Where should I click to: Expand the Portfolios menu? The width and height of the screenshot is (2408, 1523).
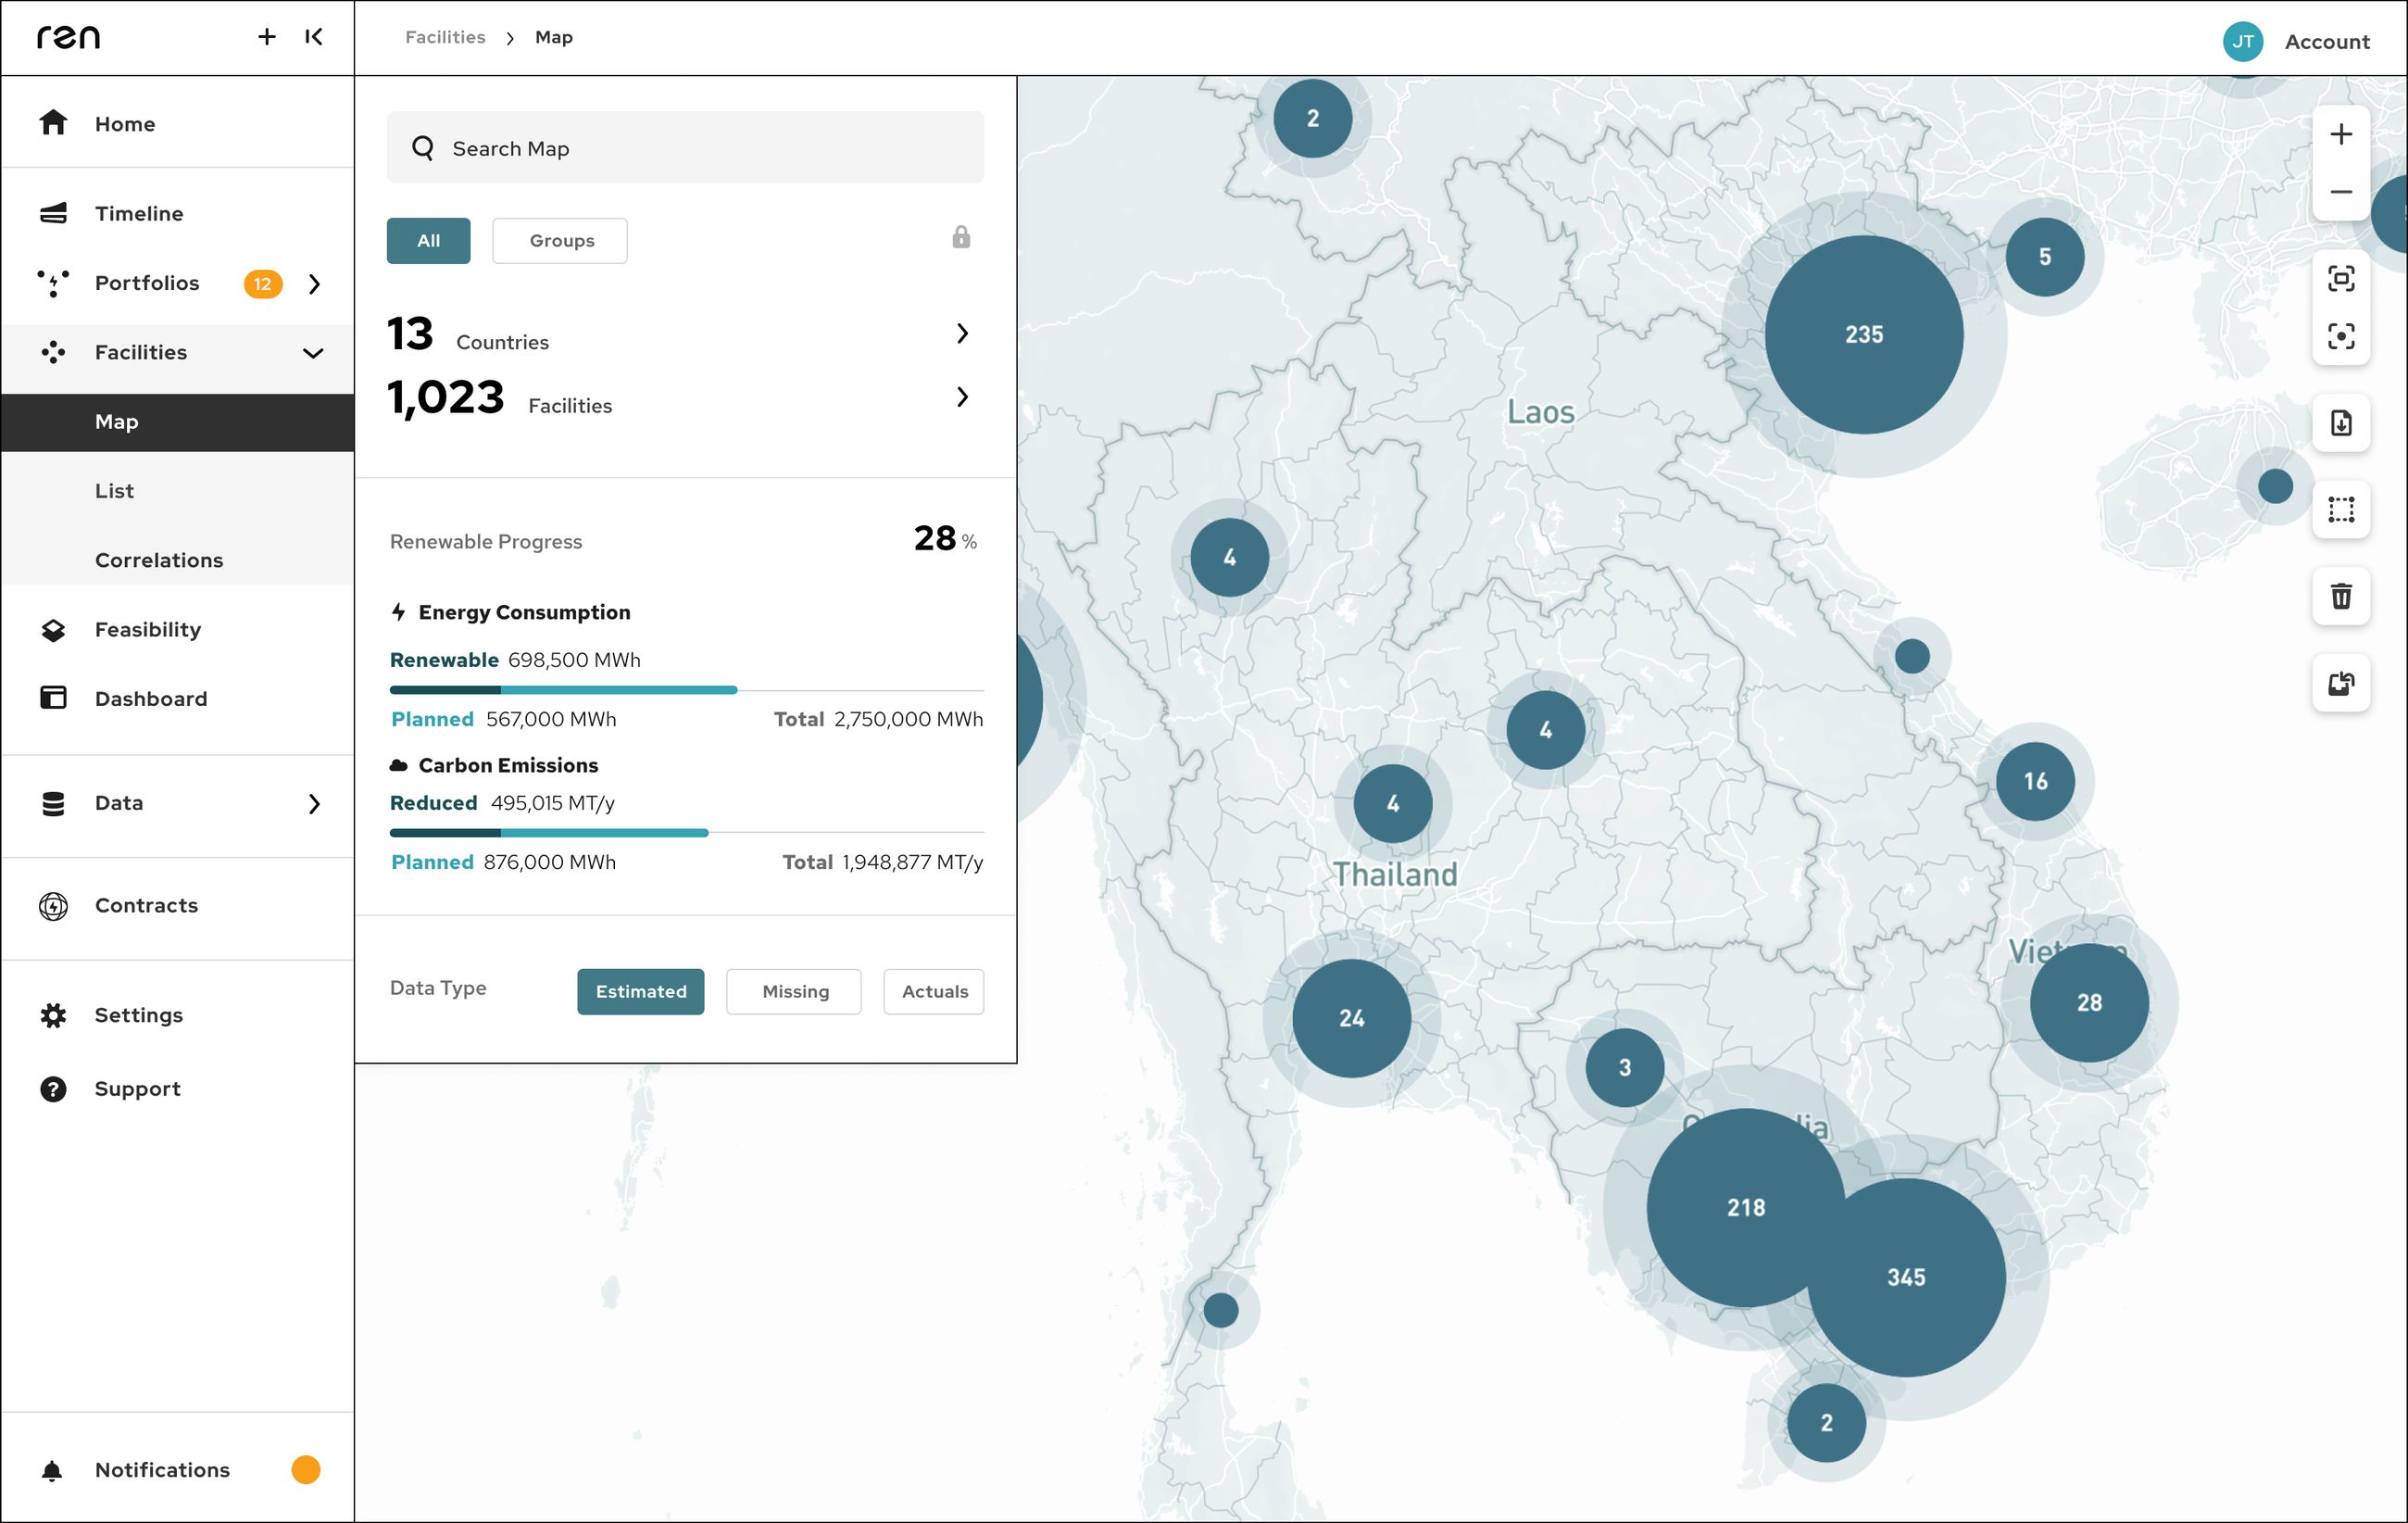[x=314, y=283]
